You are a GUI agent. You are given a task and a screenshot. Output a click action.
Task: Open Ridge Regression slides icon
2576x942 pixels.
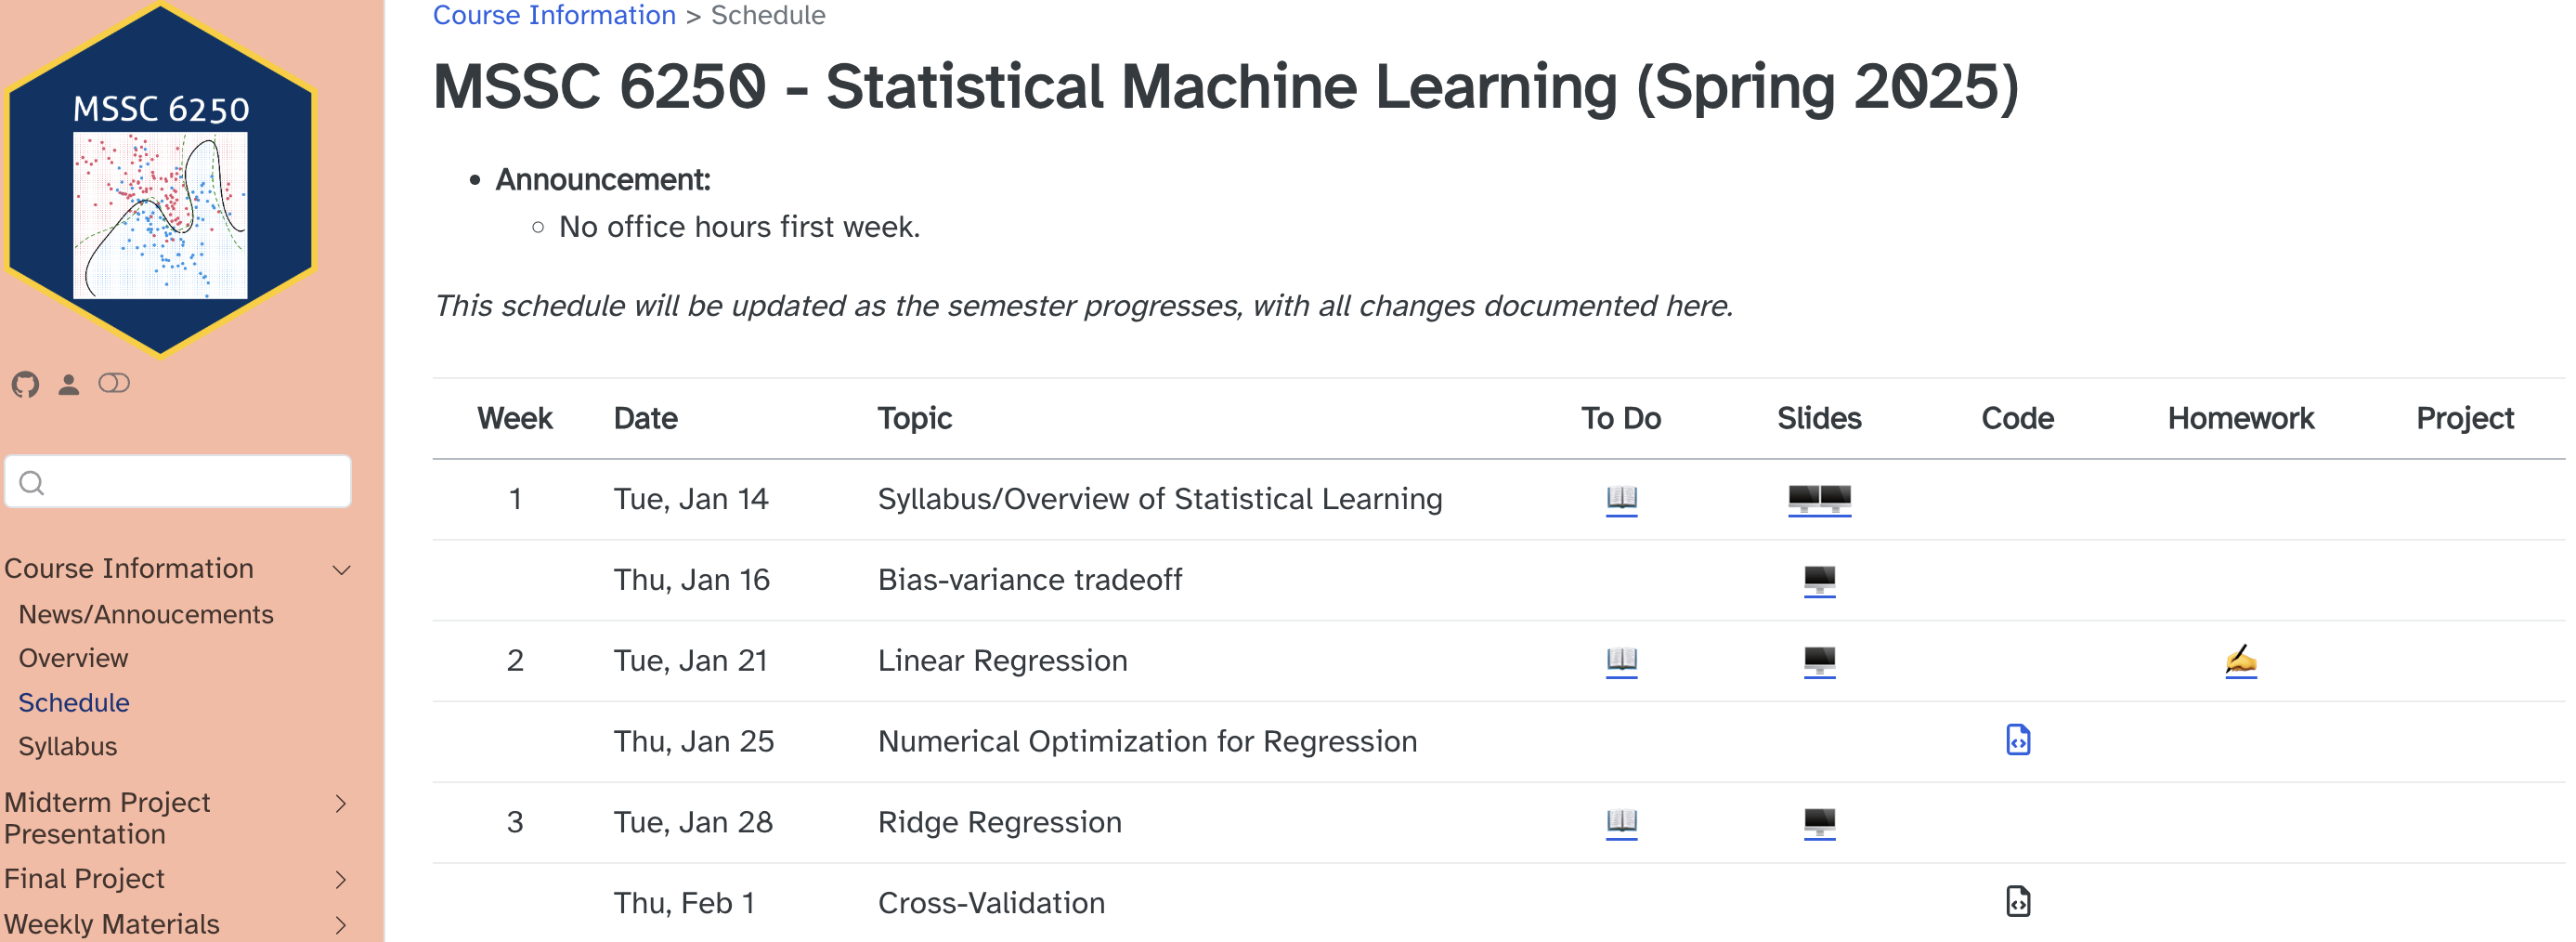[1819, 822]
